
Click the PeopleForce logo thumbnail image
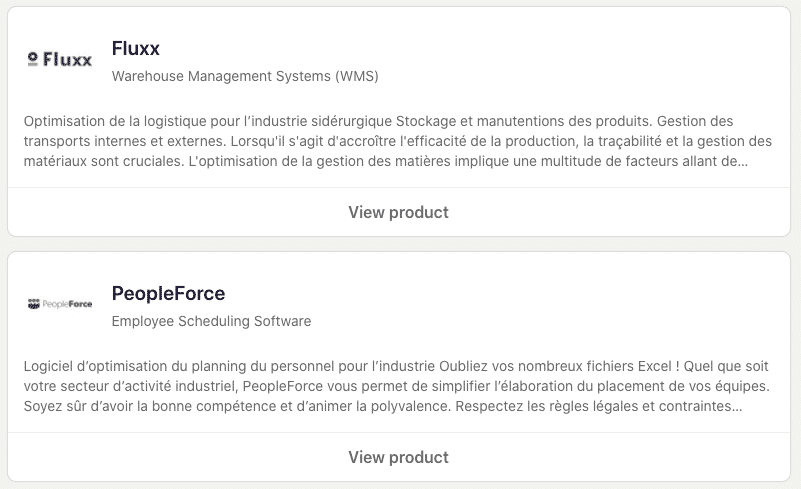60,304
